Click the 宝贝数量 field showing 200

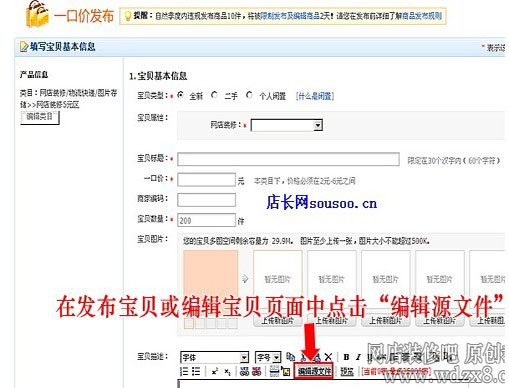206,220
